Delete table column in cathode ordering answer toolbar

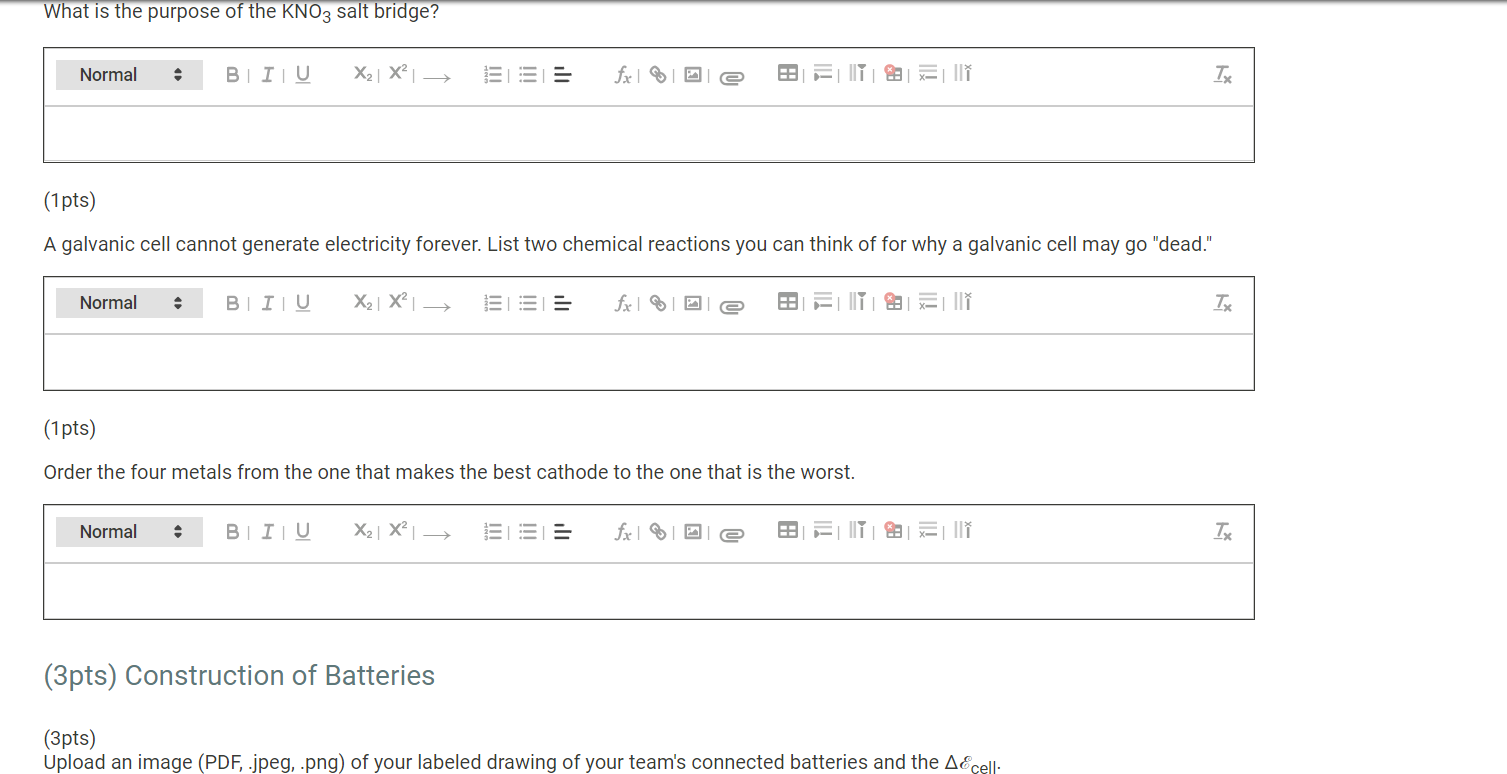pos(963,531)
